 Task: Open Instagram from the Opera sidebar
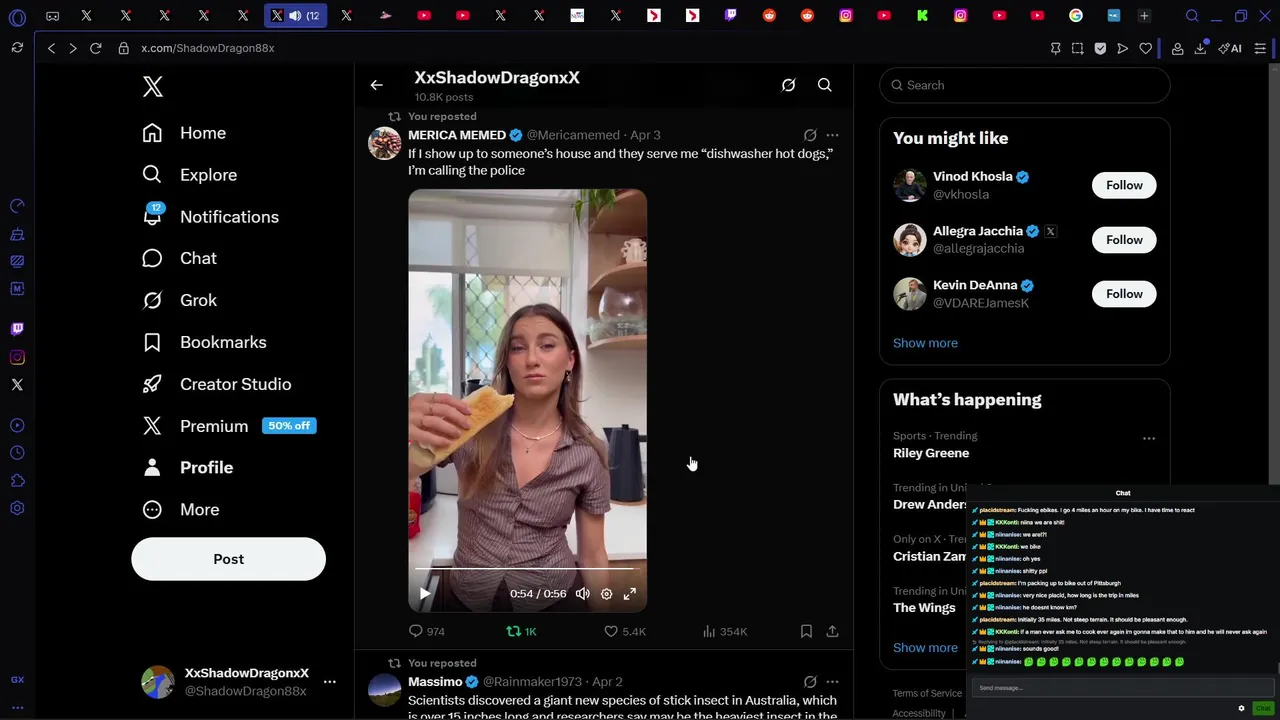(17, 357)
